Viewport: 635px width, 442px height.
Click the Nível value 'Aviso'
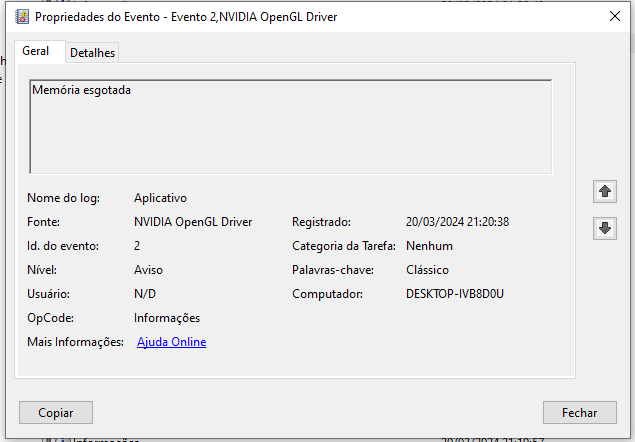coord(148,270)
